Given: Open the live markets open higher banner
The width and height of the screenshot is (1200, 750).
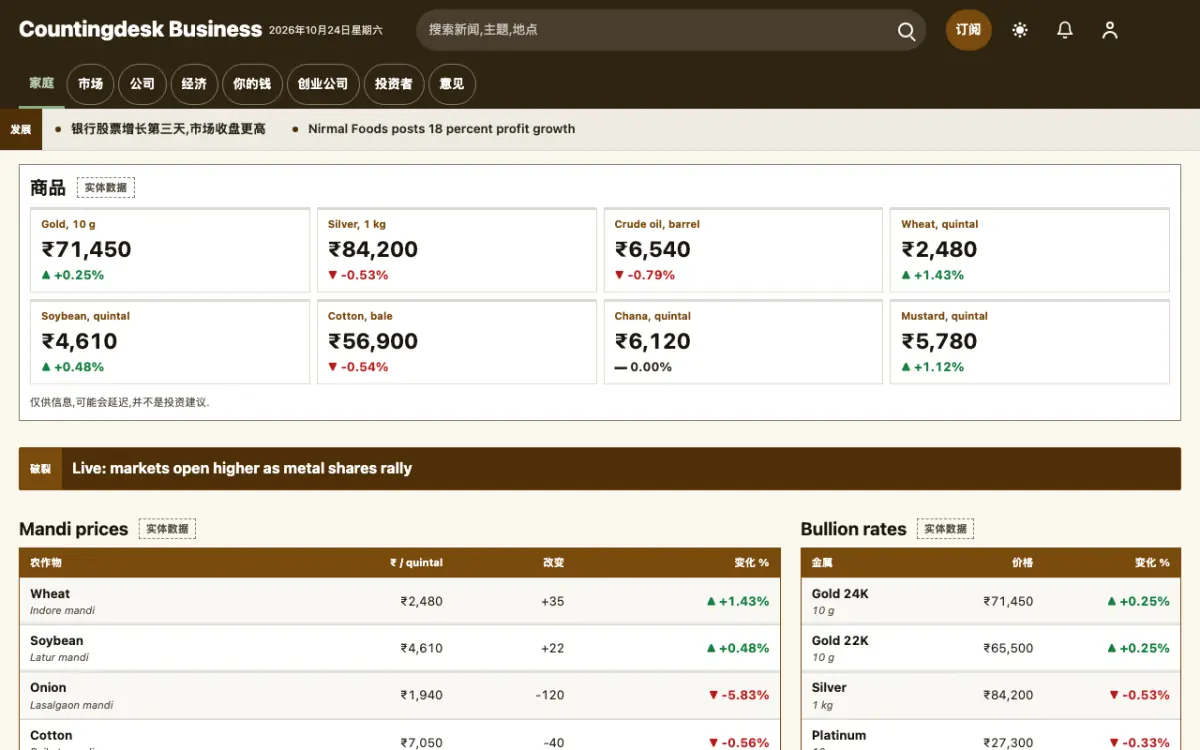Looking at the screenshot, I should [x=600, y=468].
